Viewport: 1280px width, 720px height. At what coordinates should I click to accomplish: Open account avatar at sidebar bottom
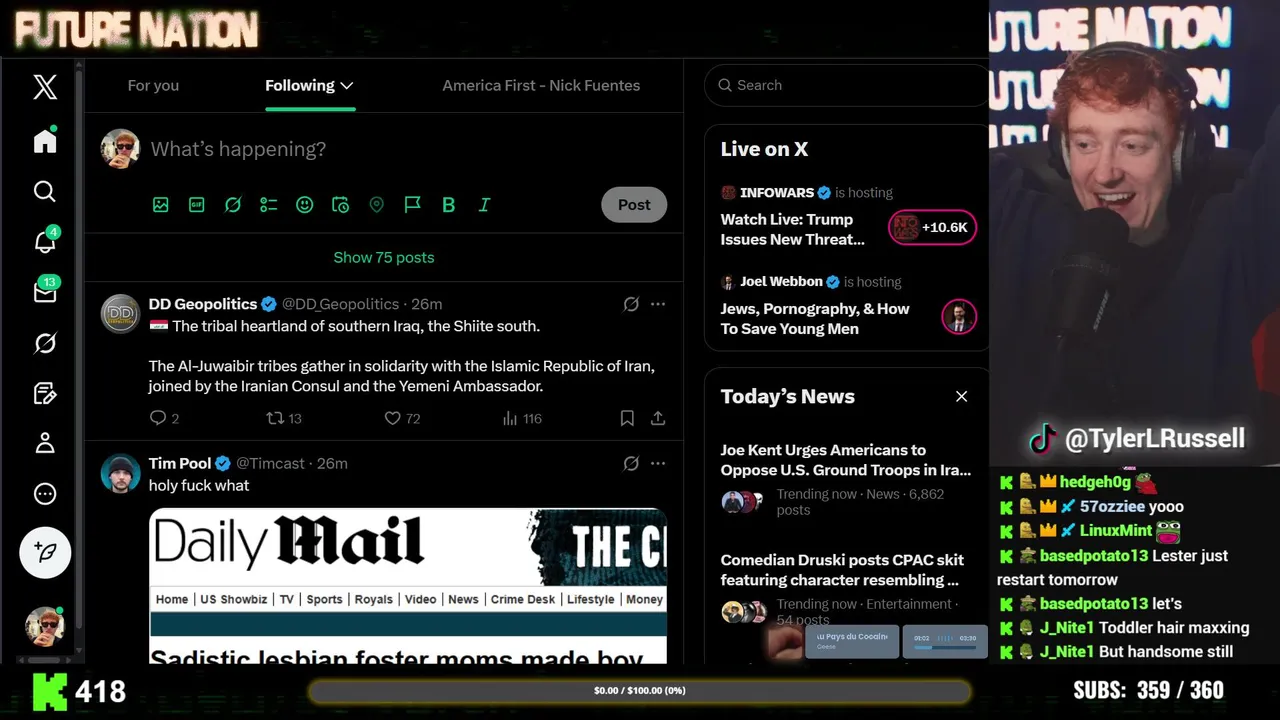(x=45, y=626)
